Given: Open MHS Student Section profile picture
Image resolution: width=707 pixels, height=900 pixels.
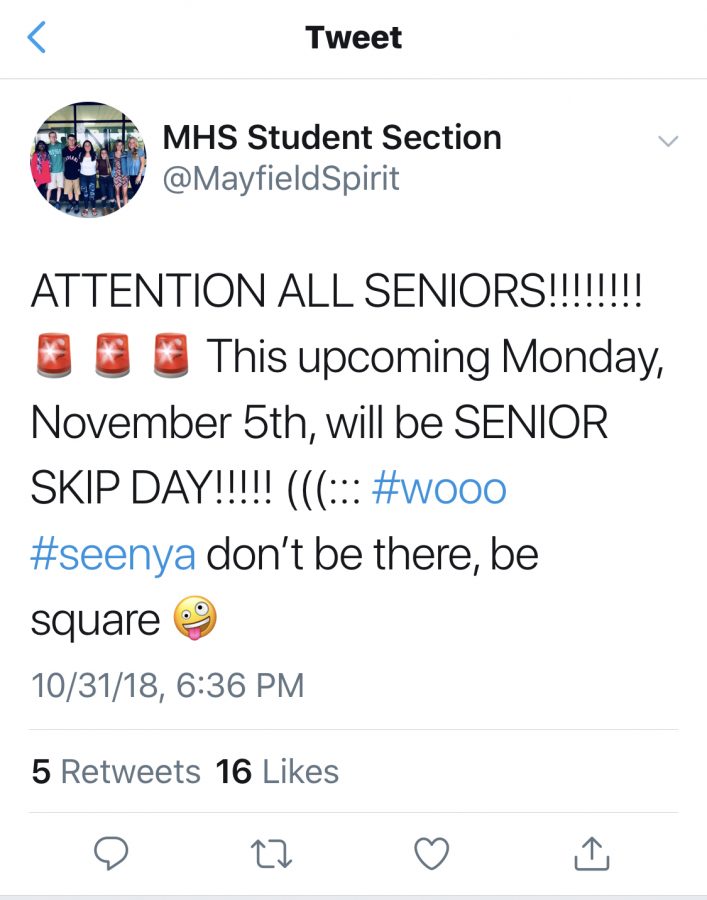Looking at the screenshot, I should (x=88, y=160).
